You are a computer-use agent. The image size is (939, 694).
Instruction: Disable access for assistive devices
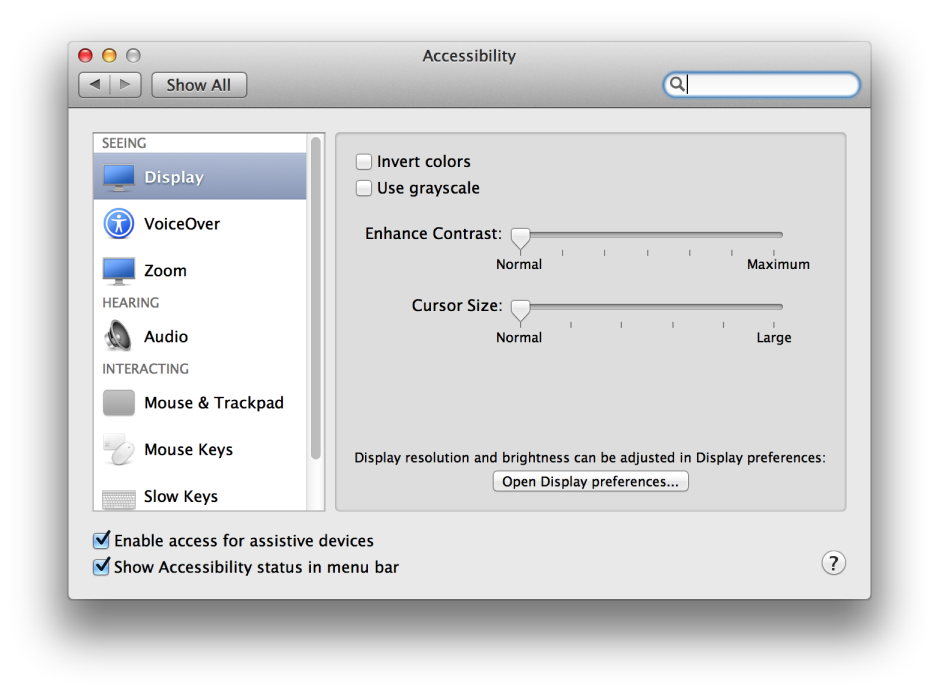[x=101, y=541]
